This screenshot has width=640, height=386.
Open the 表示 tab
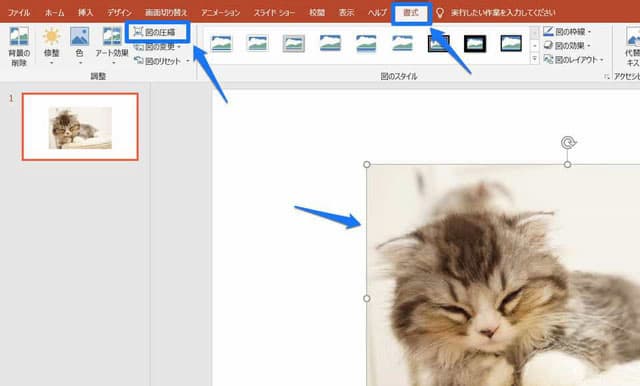(x=346, y=13)
